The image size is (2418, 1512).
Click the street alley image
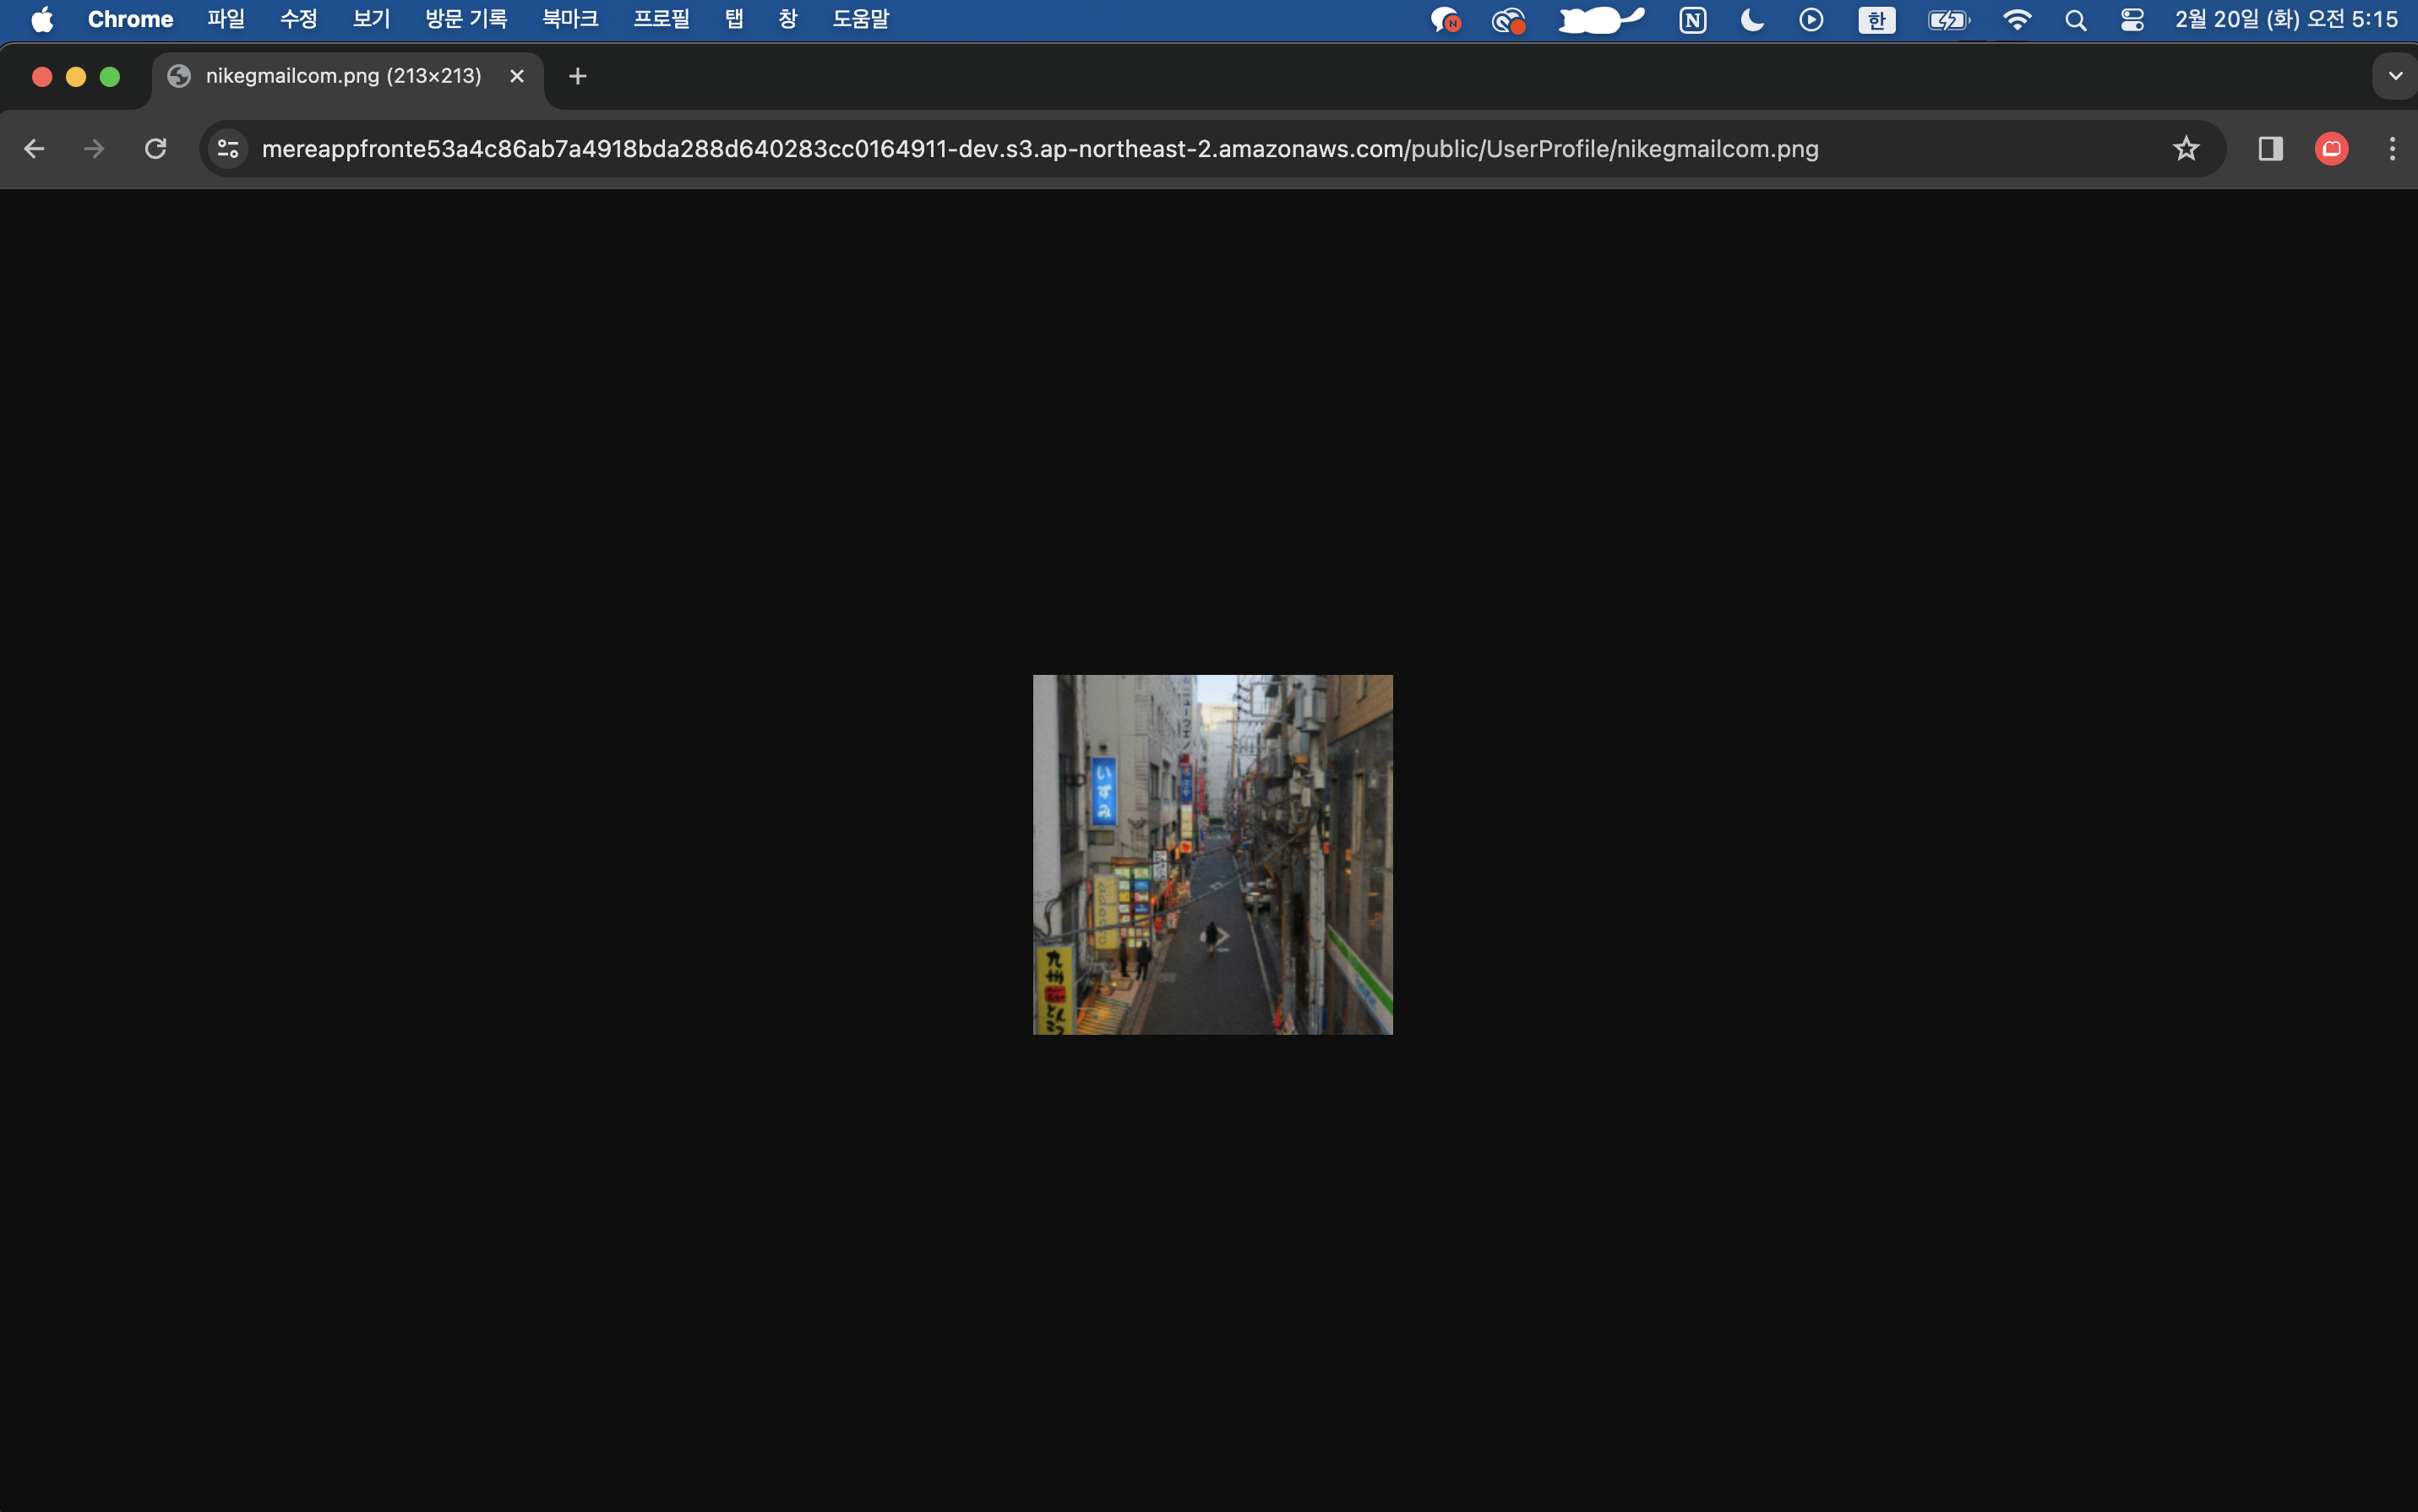1212,854
